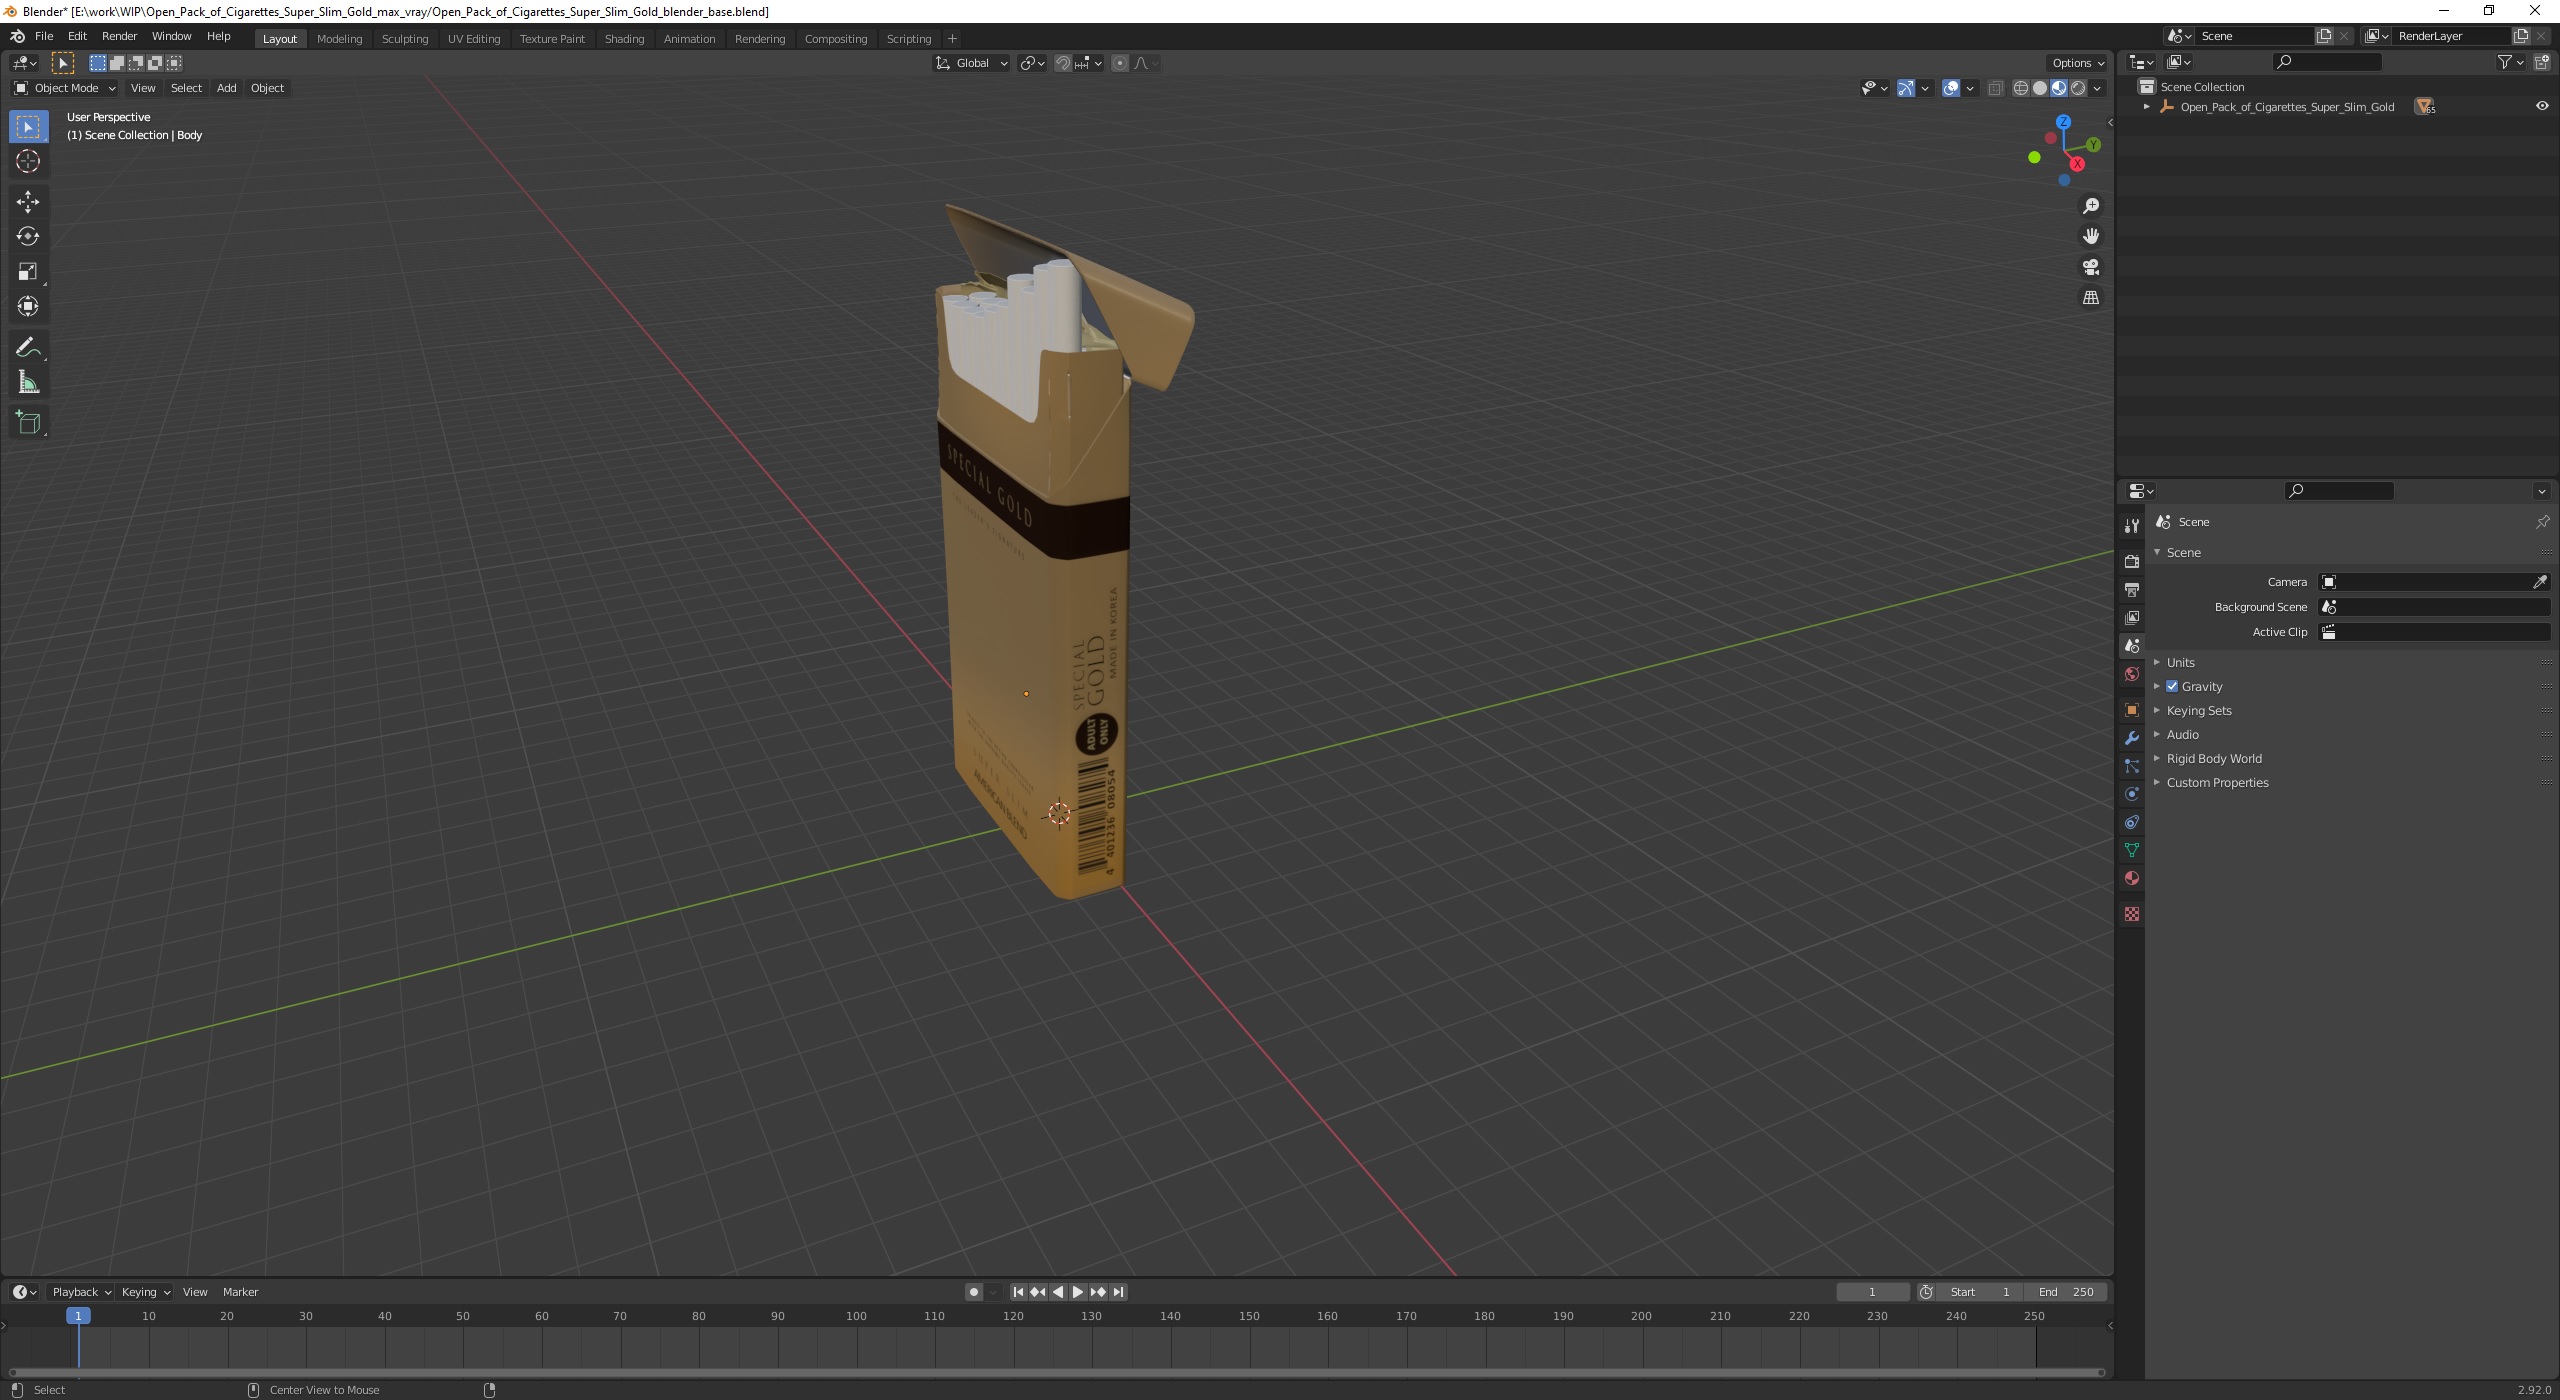Open the viewport Options dropdown
Screen dimensions: 2560x1400
point(2077,63)
